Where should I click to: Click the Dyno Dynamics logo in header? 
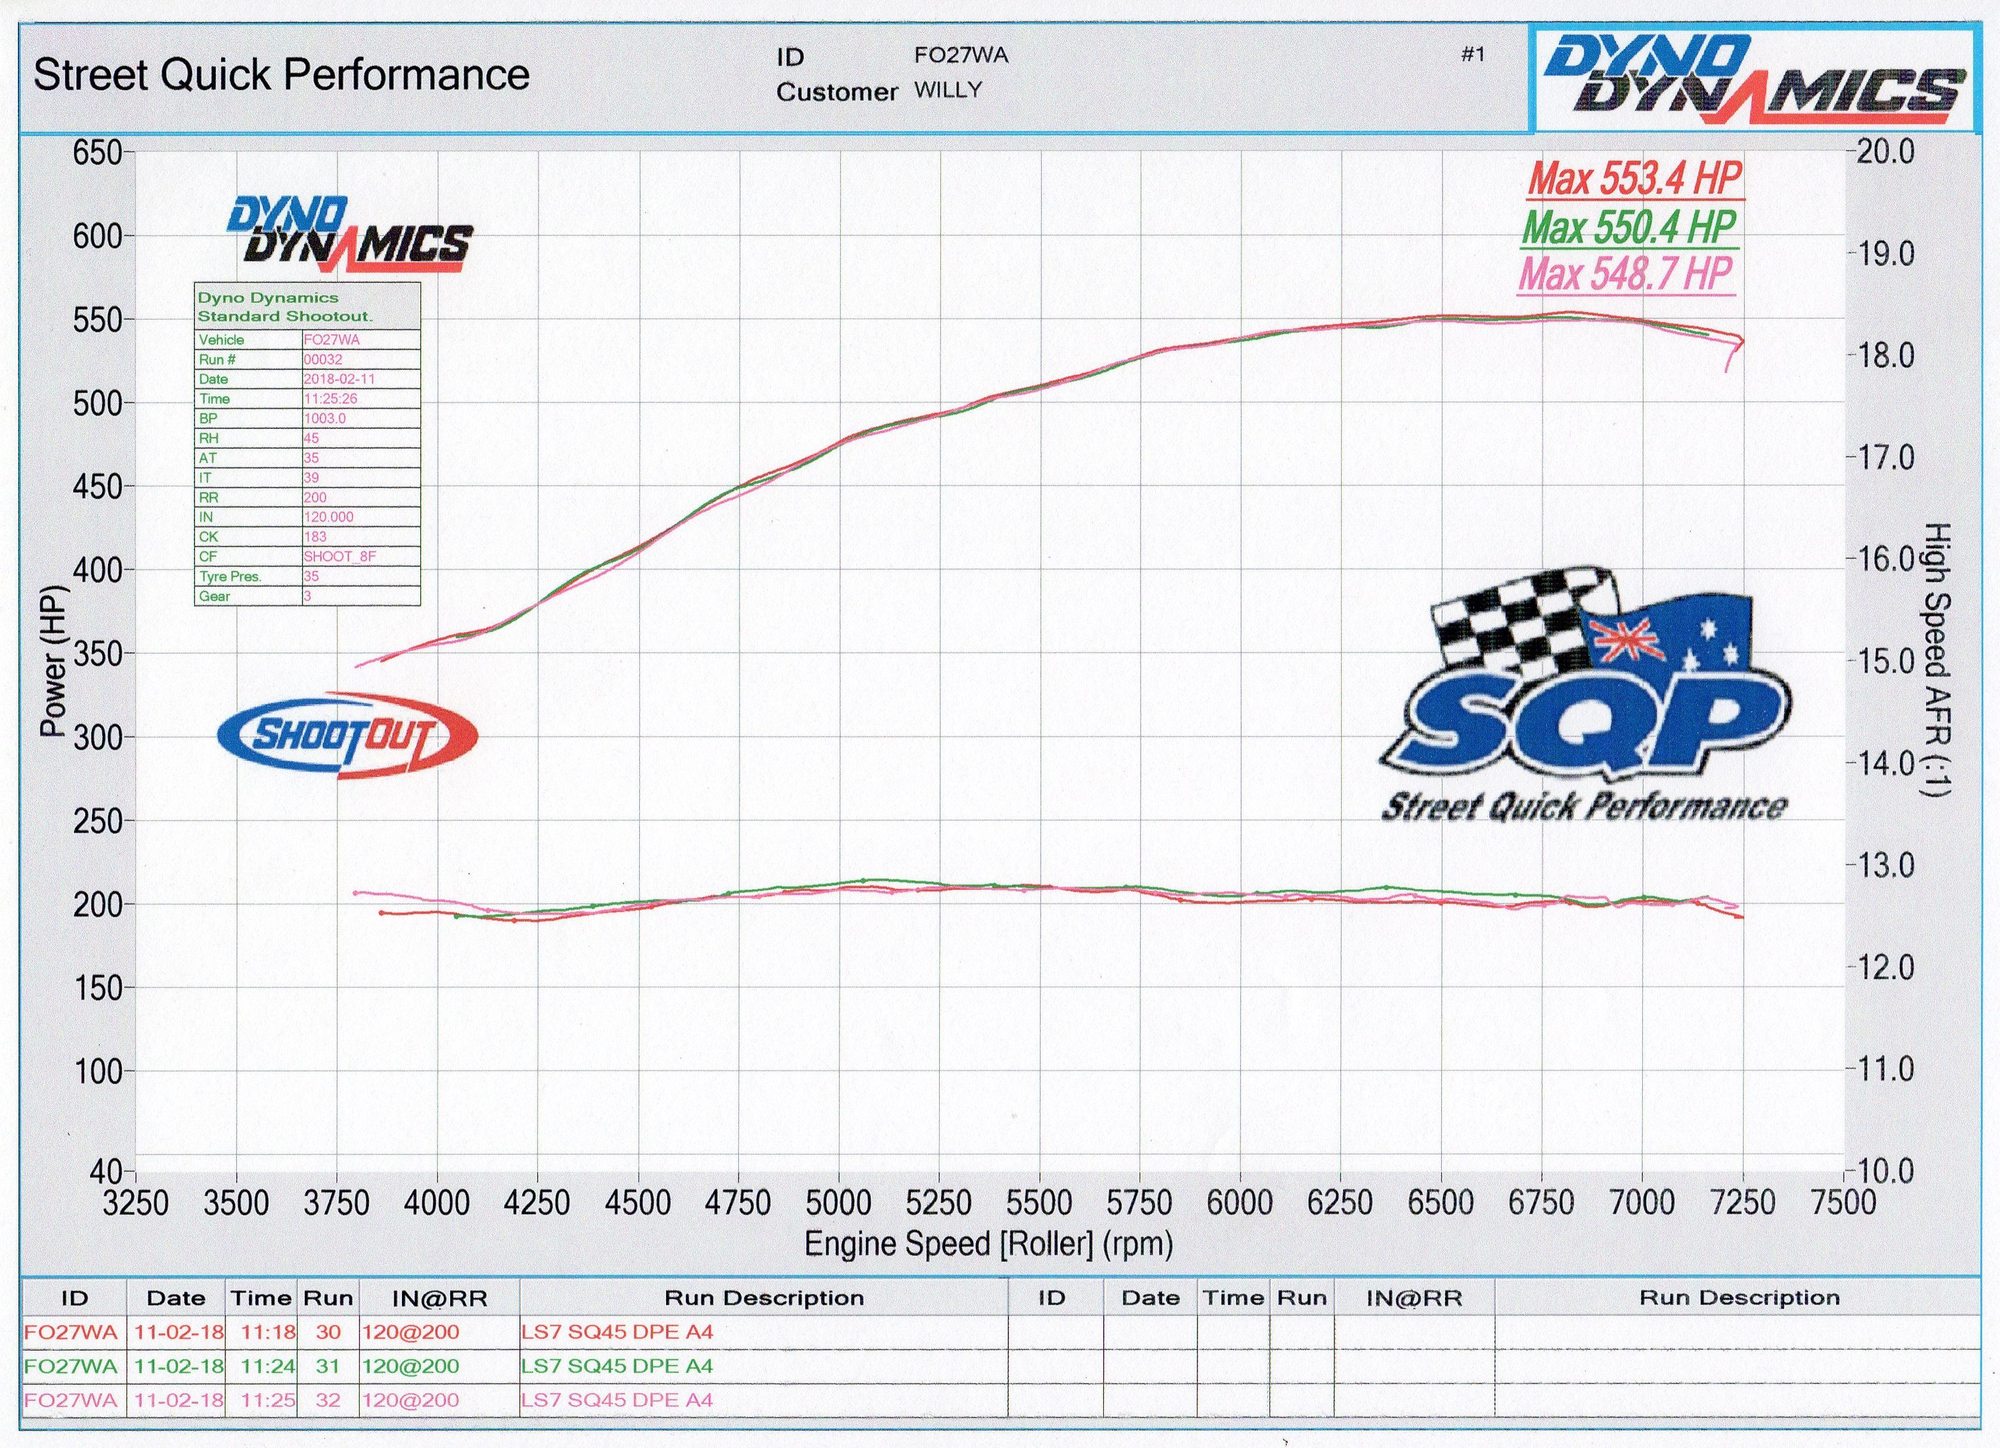pyautogui.click(x=1753, y=79)
